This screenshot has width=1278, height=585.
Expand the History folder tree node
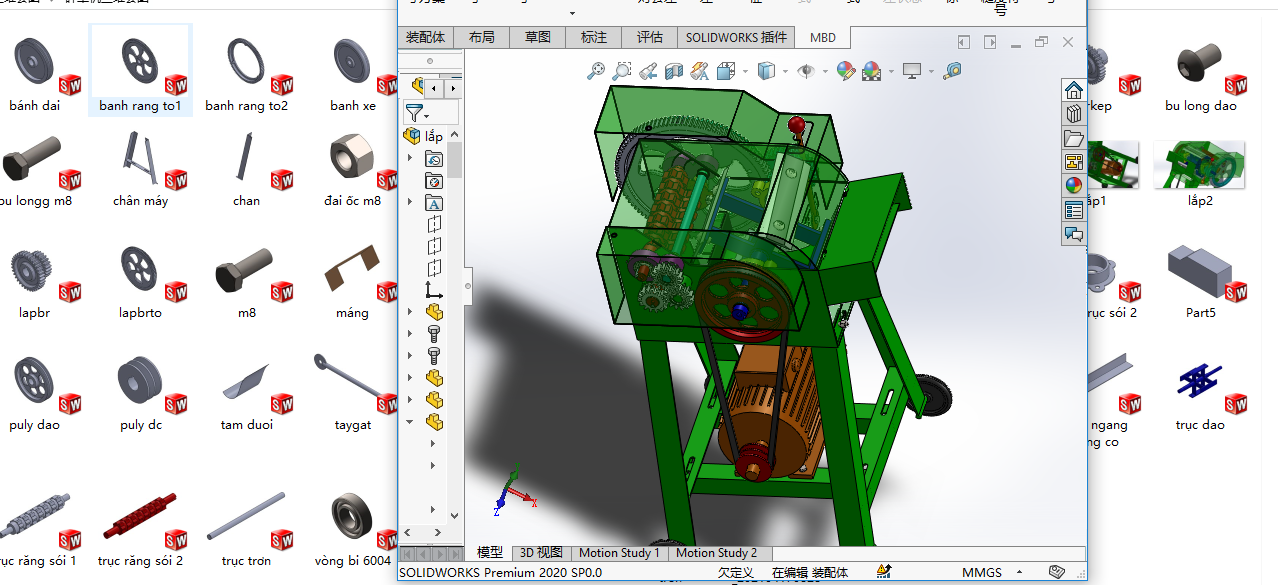click(x=410, y=159)
